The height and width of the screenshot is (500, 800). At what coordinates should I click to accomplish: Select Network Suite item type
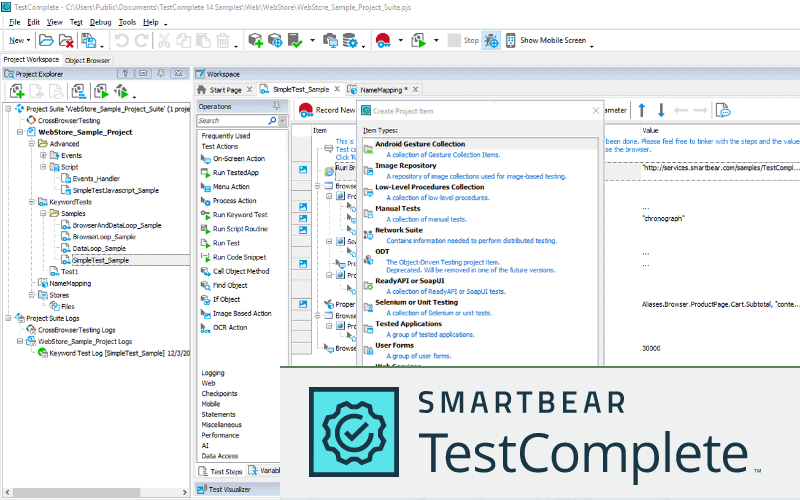pyautogui.click(x=481, y=235)
